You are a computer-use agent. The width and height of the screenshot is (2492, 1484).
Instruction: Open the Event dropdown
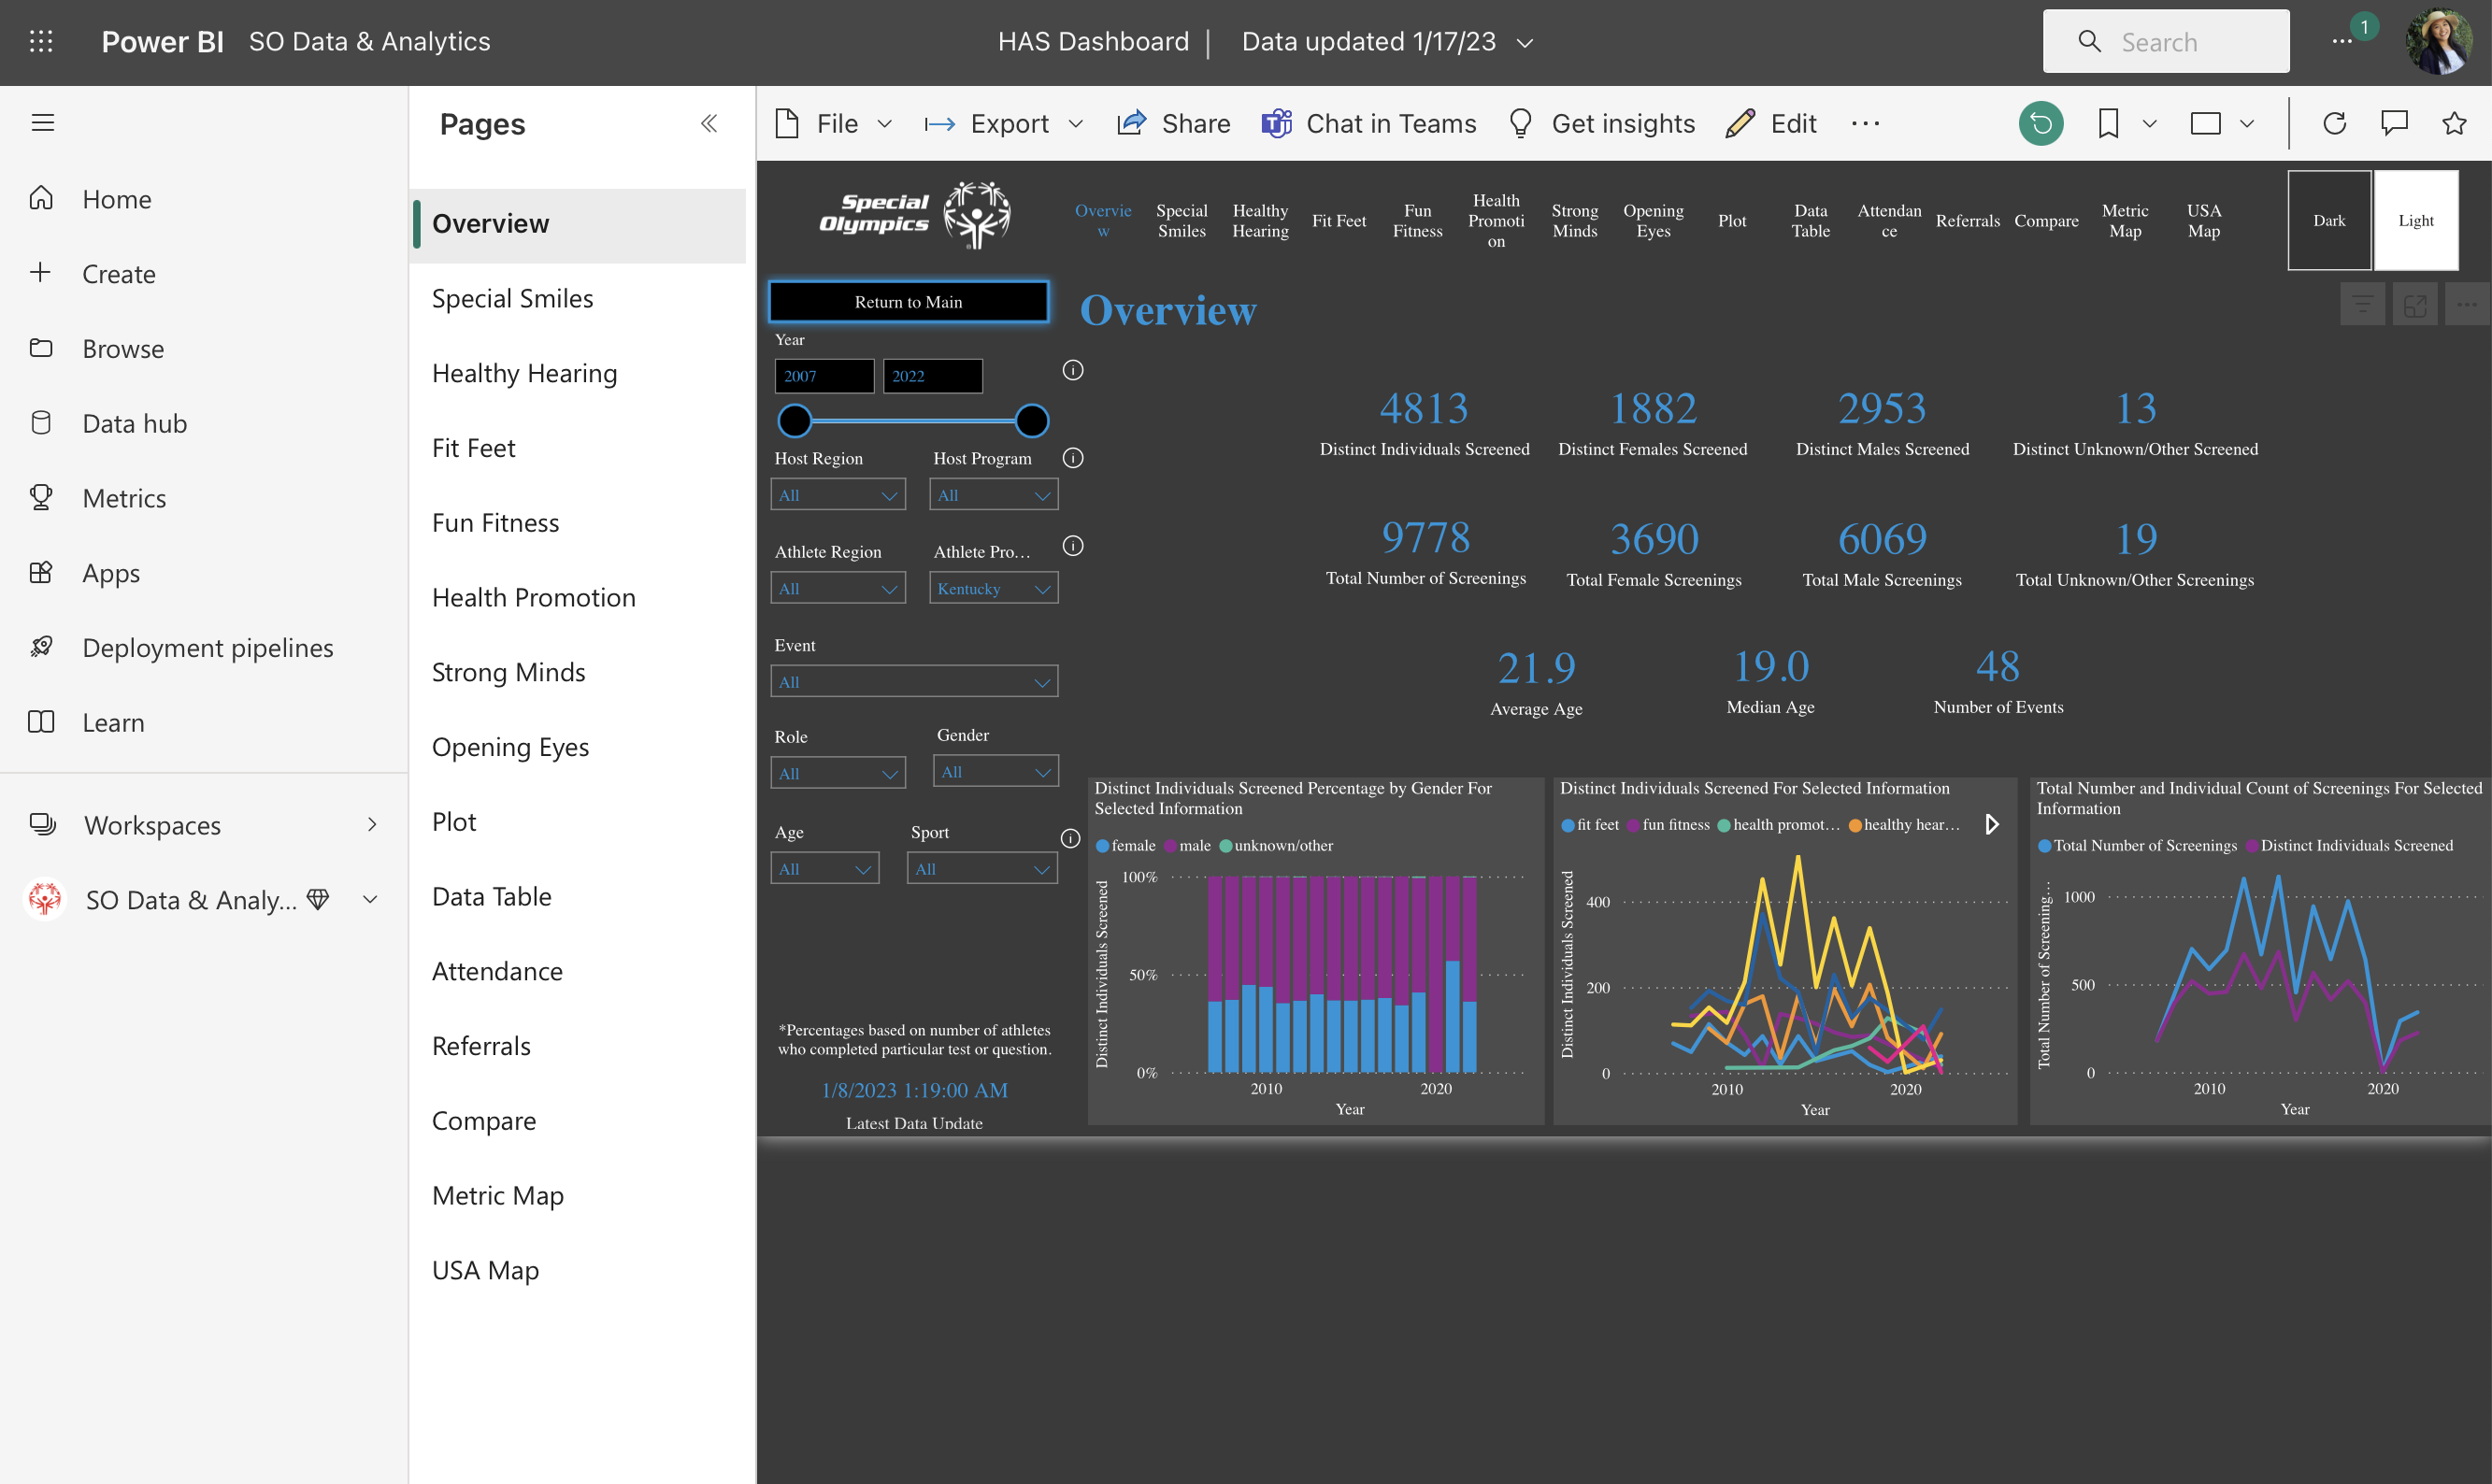[914, 681]
